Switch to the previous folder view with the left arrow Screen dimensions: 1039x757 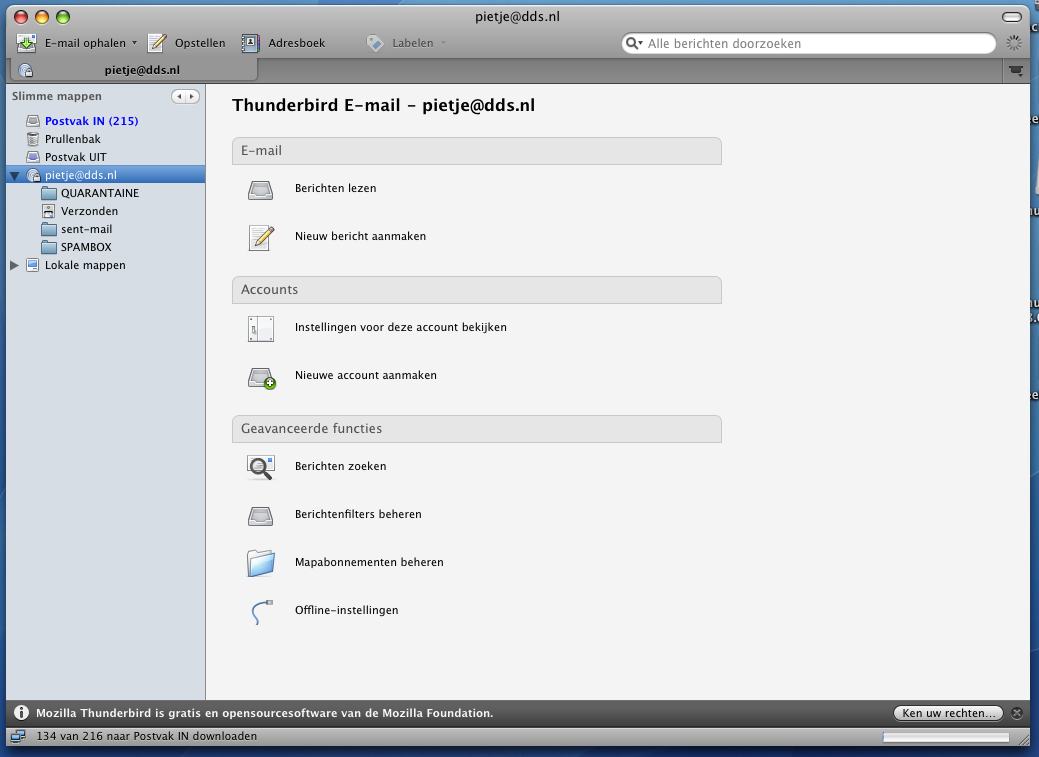(x=179, y=97)
